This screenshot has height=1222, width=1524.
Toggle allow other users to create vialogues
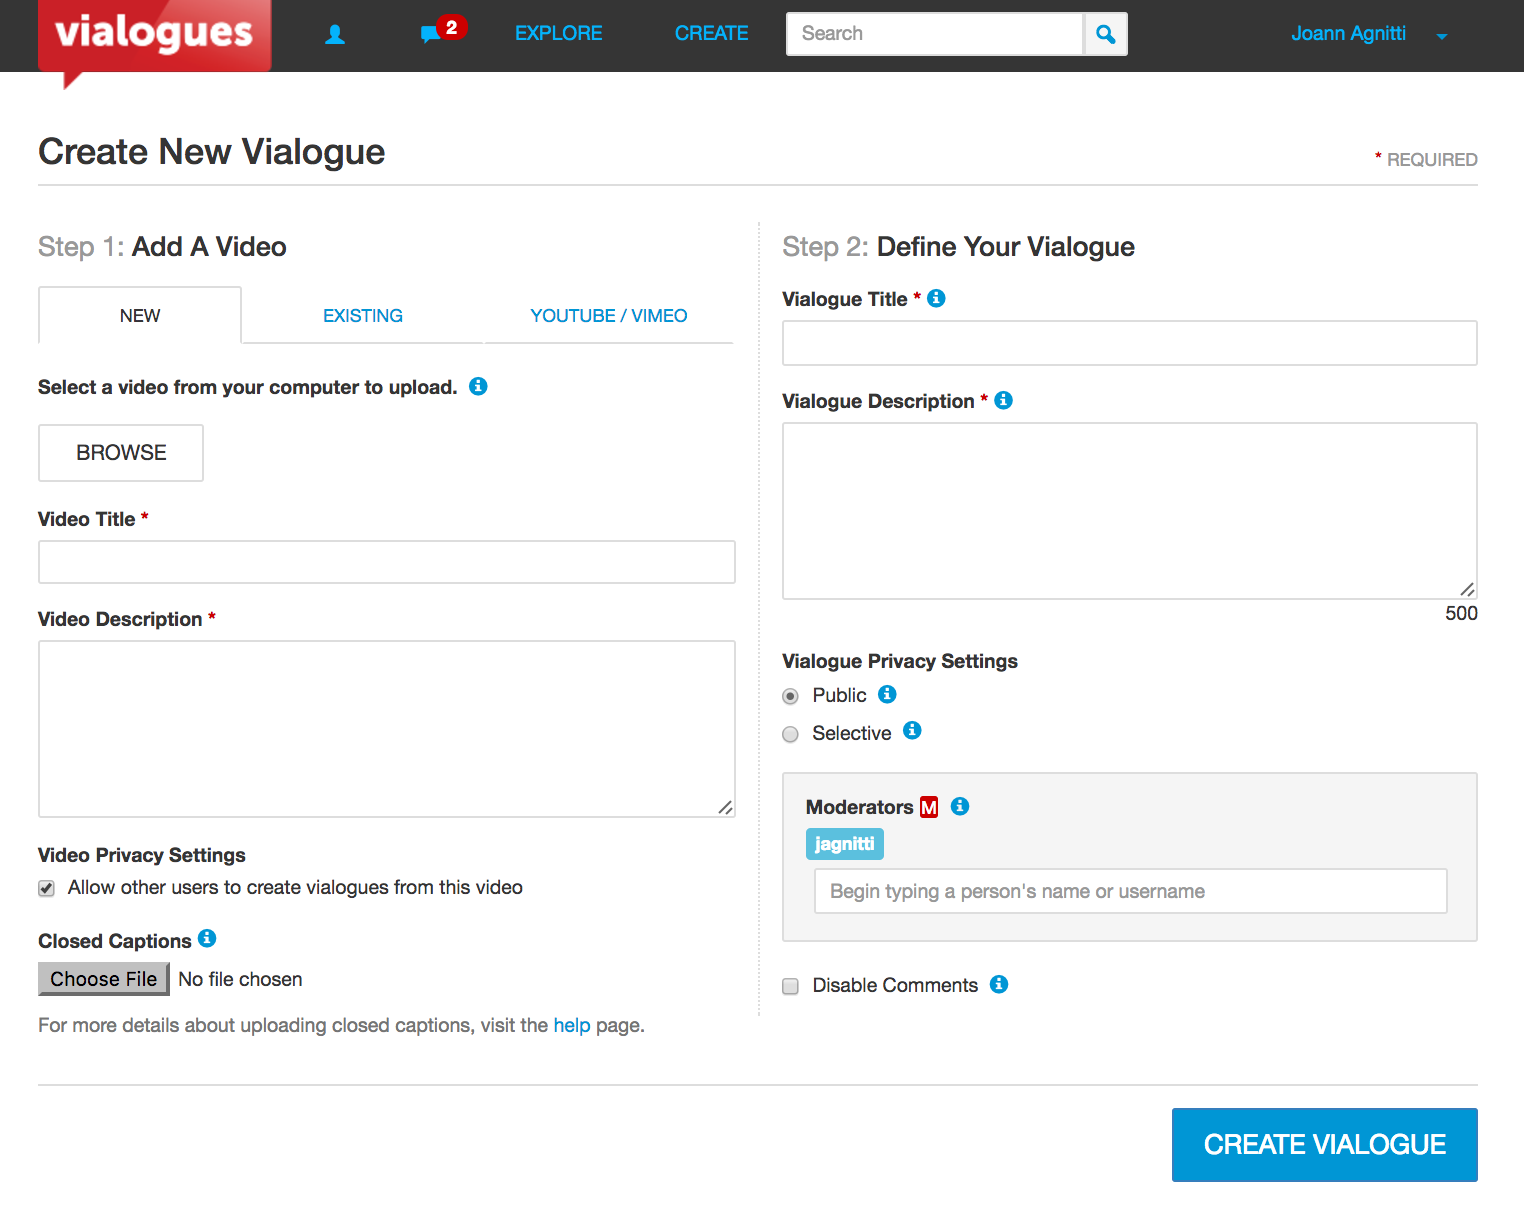tap(47, 888)
